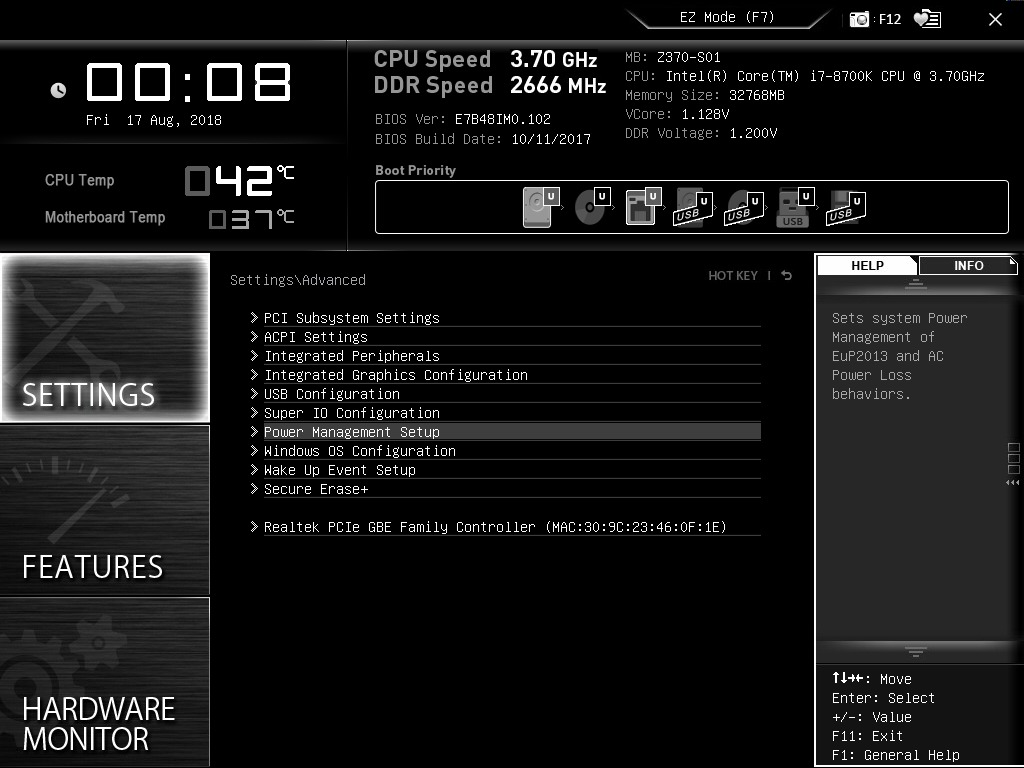This screenshot has width=1024, height=768.
Task: Switch to the HELP tab
Action: point(867,265)
